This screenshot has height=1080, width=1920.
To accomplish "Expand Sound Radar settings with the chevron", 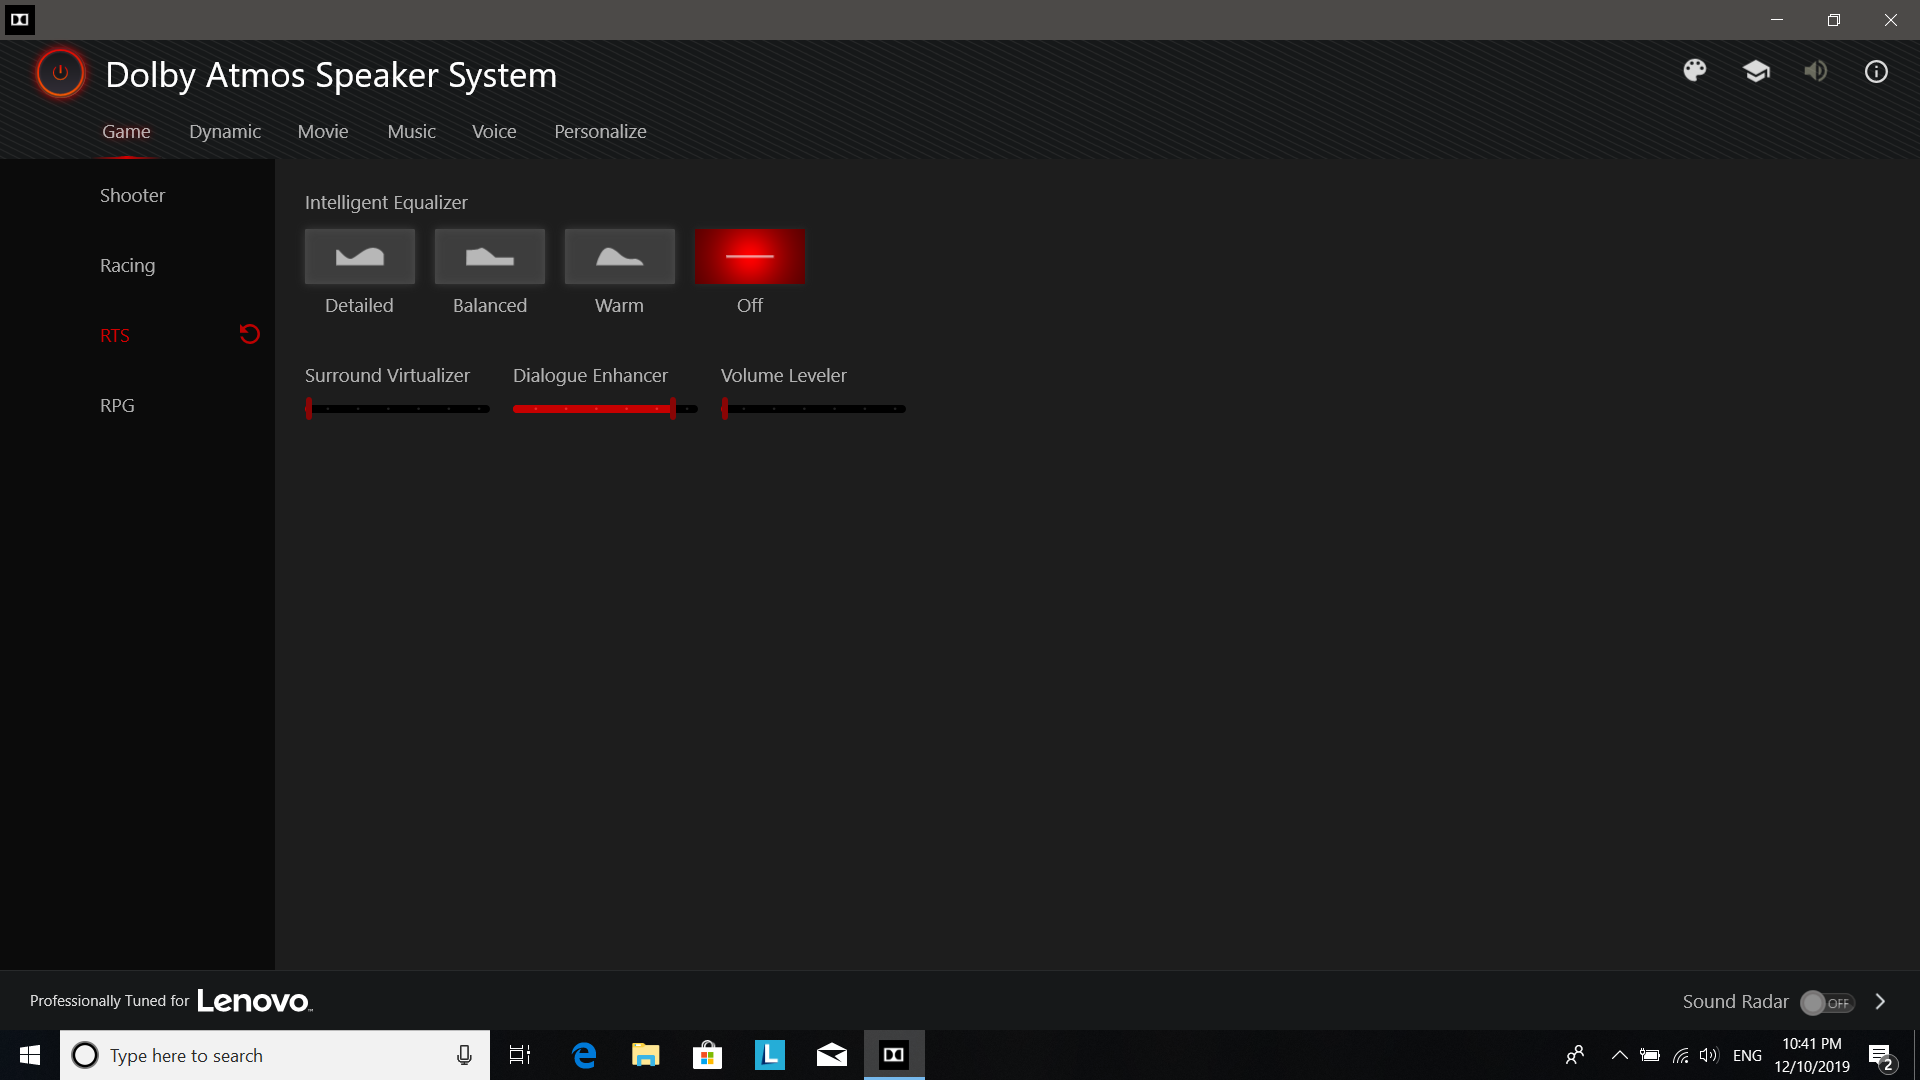I will click(1880, 1001).
